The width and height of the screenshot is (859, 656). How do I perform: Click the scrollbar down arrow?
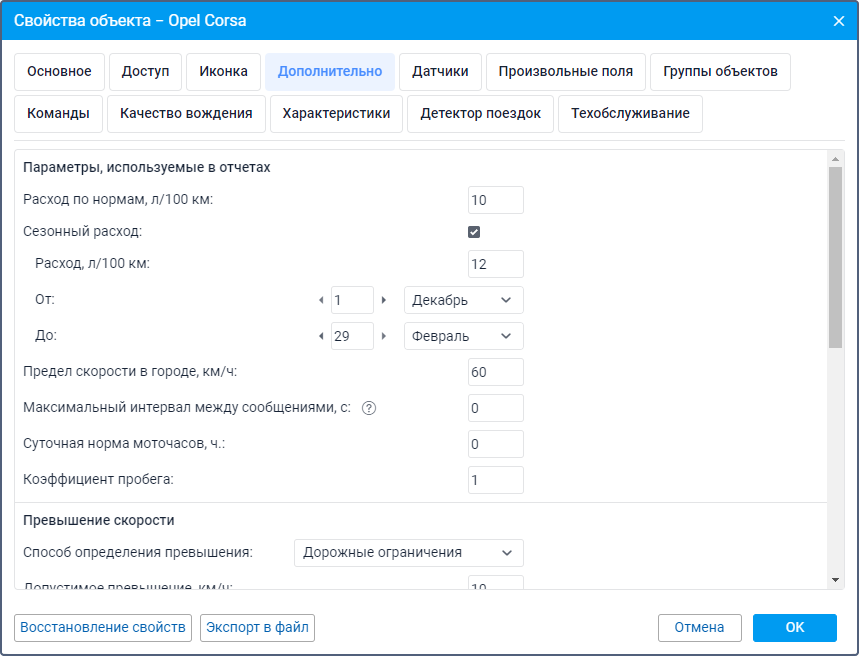coord(835,580)
